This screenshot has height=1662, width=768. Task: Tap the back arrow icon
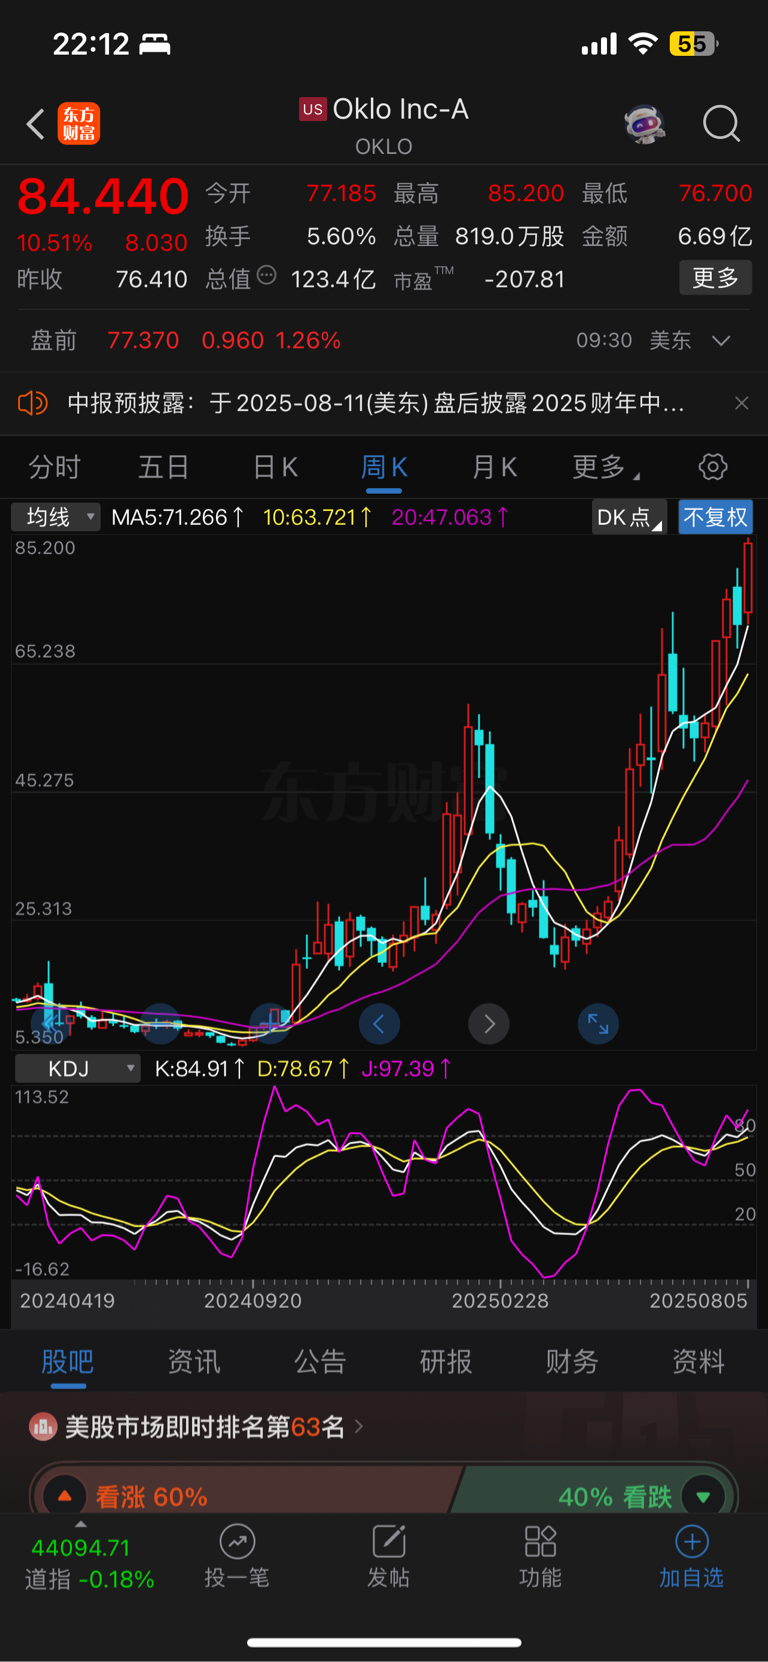click(36, 124)
